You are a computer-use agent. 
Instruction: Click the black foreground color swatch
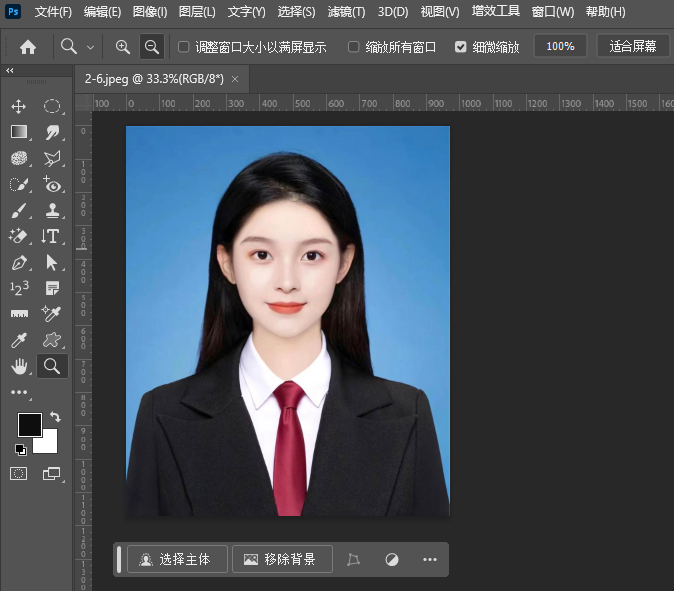click(29, 424)
